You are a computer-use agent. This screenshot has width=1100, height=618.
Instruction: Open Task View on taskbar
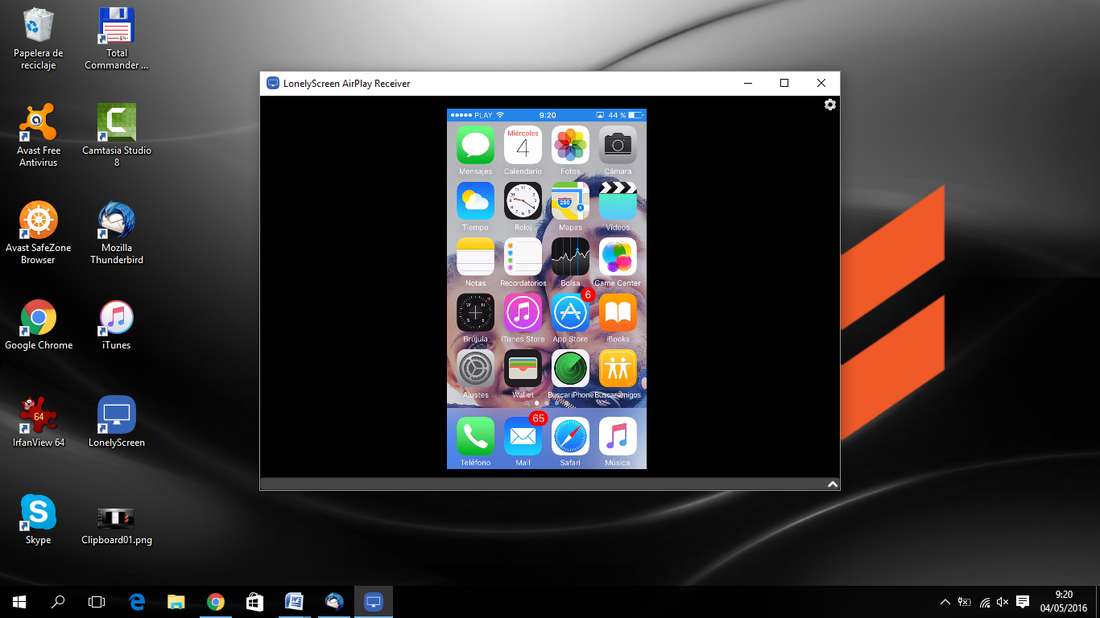(x=97, y=602)
